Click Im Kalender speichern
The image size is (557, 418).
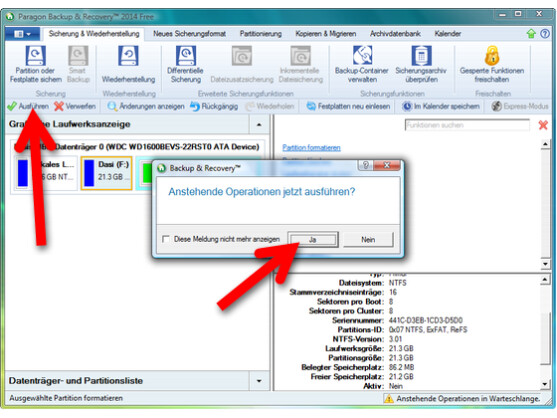pos(440,106)
